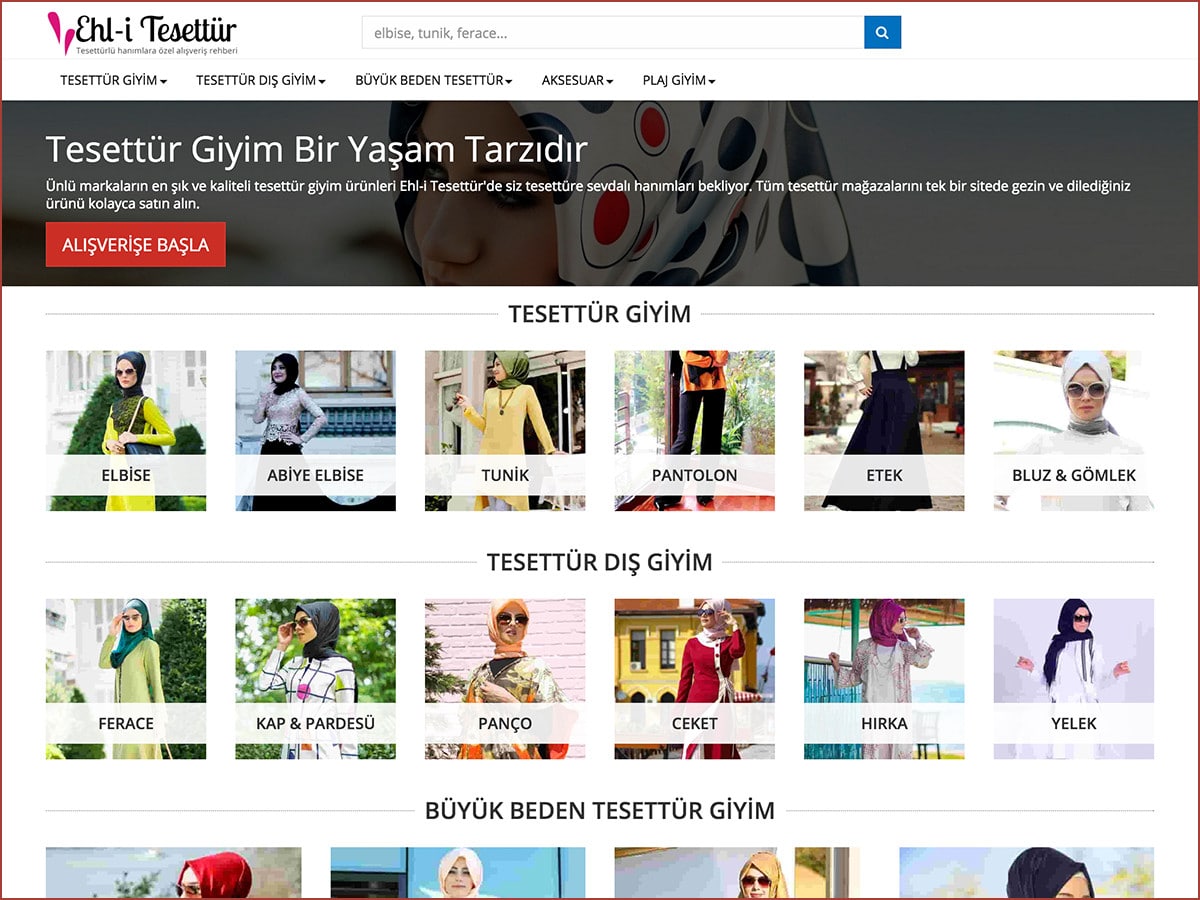Viewport: 1200px width, 900px height.
Task: Expand the TESETTÜR GİYİM dropdown menu
Action: point(113,80)
